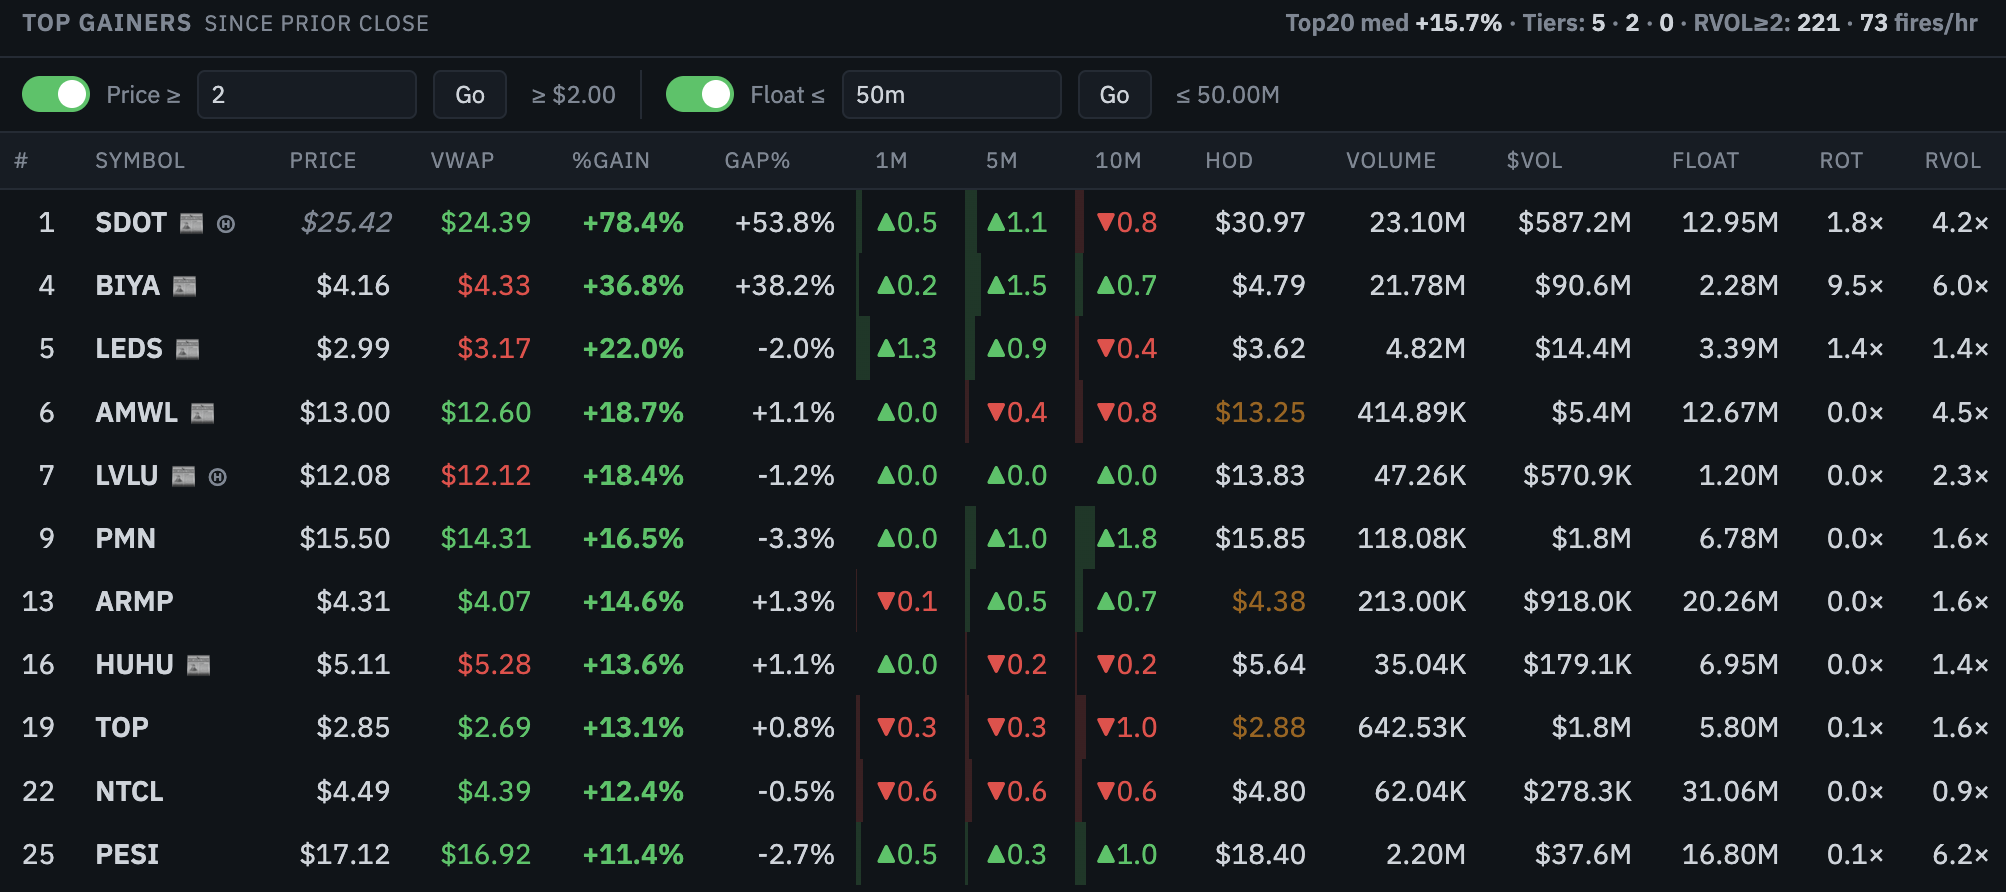Select the LEDS ticker symbol
The height and width of the screenshot is (892, 2006).
129,348
